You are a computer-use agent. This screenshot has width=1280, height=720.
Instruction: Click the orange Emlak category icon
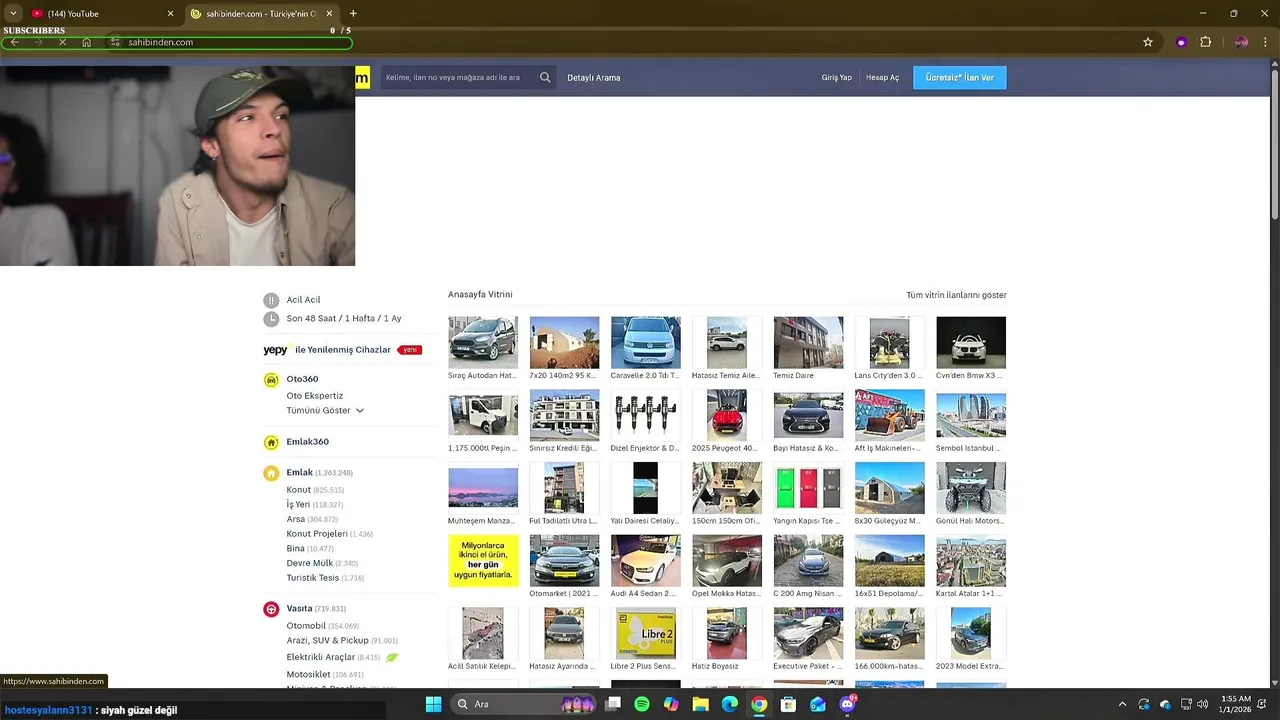[271, 473]
